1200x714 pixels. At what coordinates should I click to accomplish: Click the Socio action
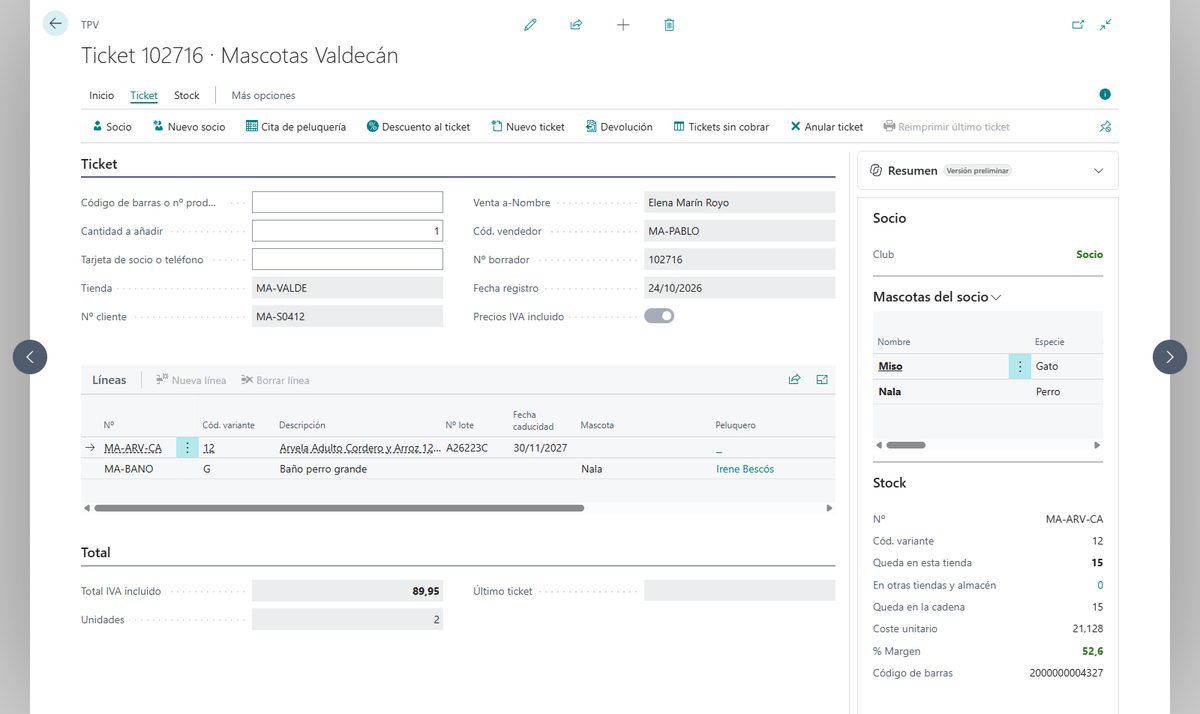pyautogui.click(x=112, y=127)
